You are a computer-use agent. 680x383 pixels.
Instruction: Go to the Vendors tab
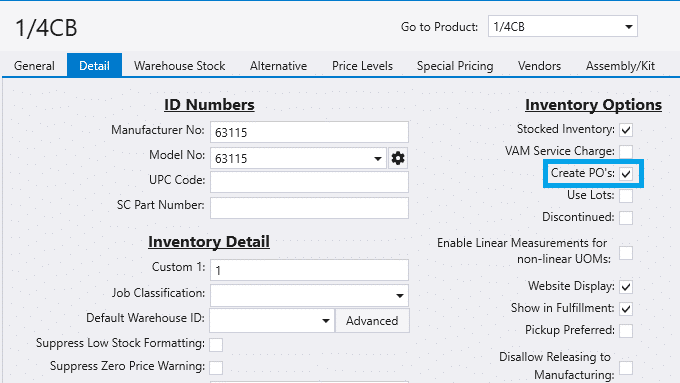click(x=539, y=66)
